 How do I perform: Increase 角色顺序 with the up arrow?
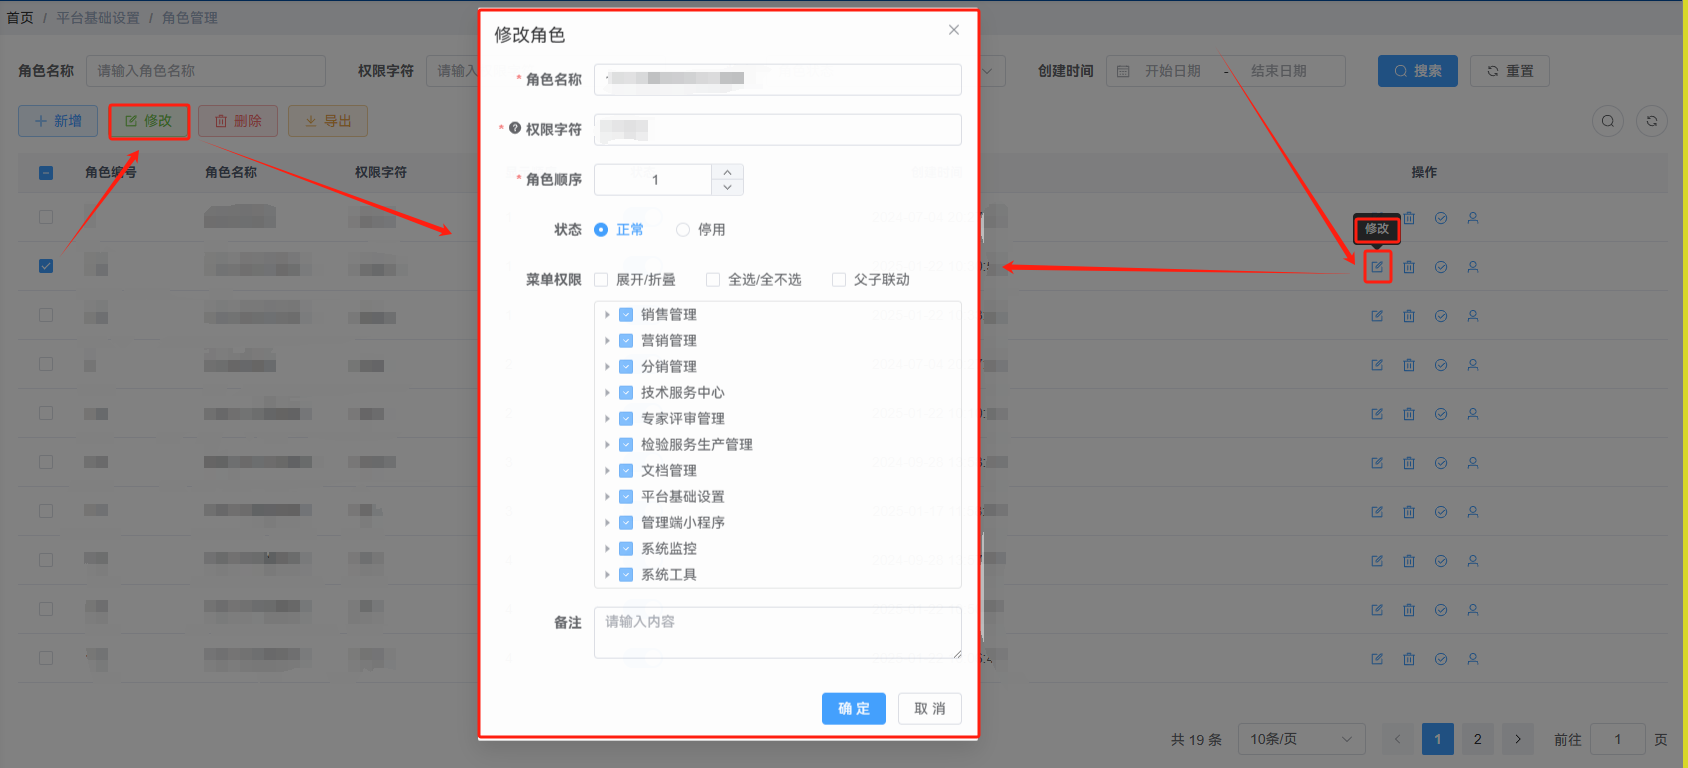pyautogui.click(x=727, y=172)
